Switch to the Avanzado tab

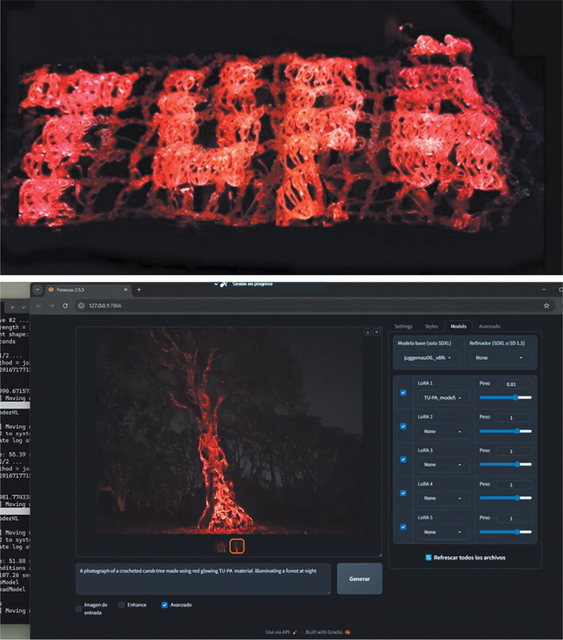click(x=489, y=327)
